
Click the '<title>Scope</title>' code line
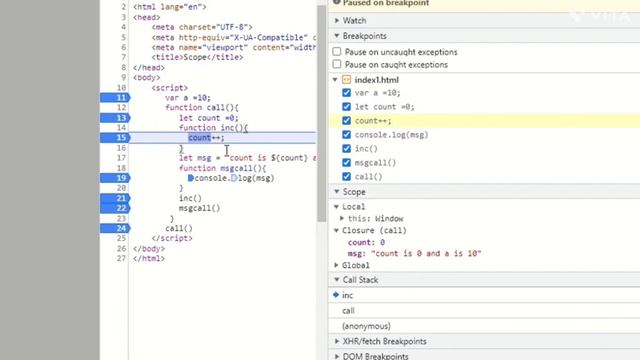197,57
